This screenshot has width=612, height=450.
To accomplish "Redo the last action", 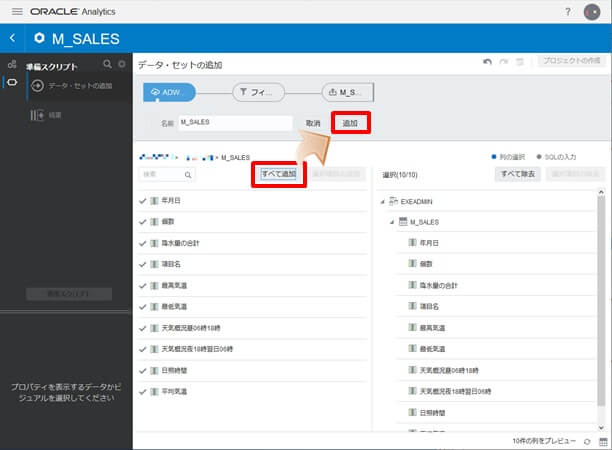I will pyautogui.click(x=504, y=62).
